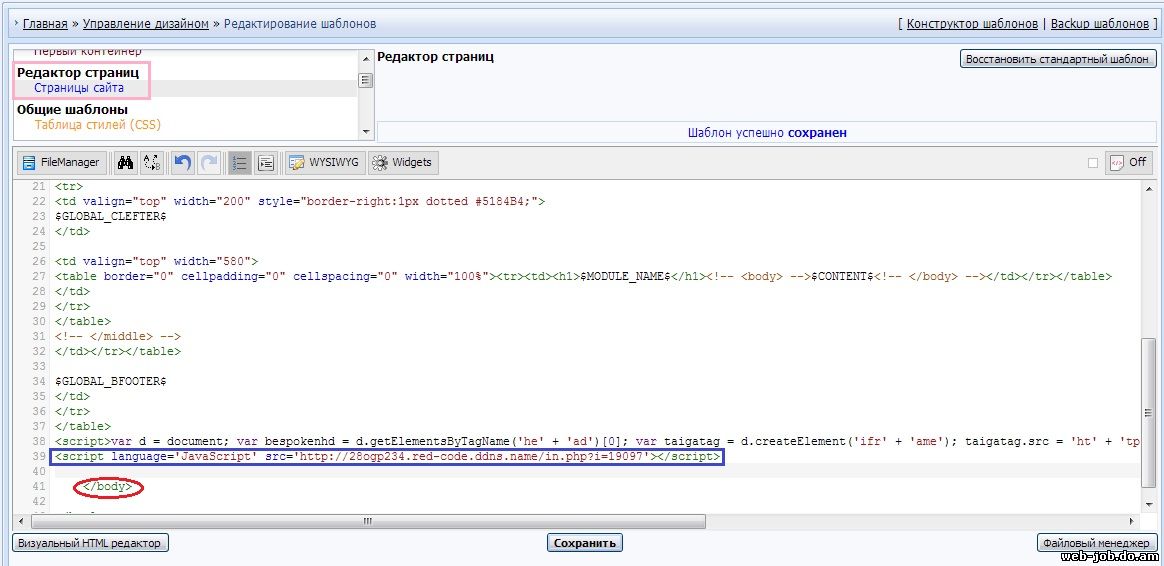
Task: Place cursor on $GLOBAL_BFOOTER$ line
Action: (x=110, y=381)
